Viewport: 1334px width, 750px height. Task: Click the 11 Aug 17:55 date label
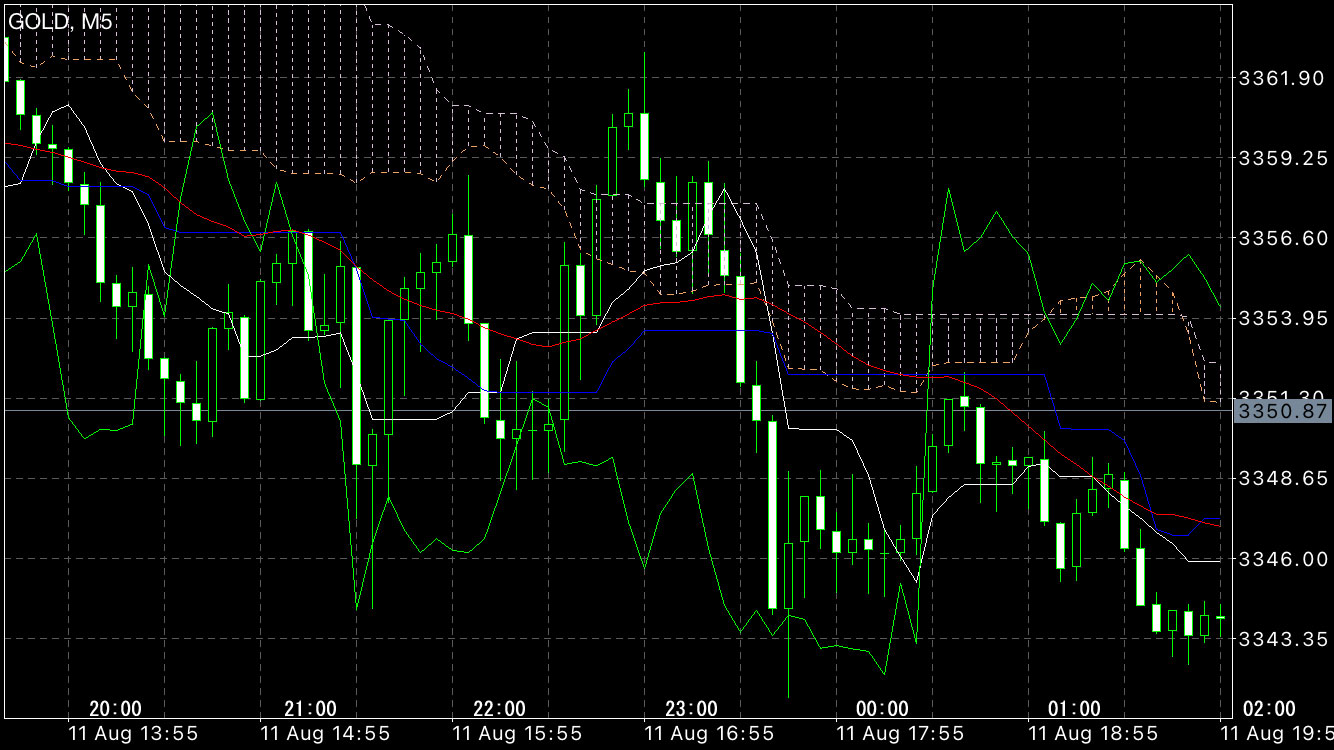click(x=900, y=734)
